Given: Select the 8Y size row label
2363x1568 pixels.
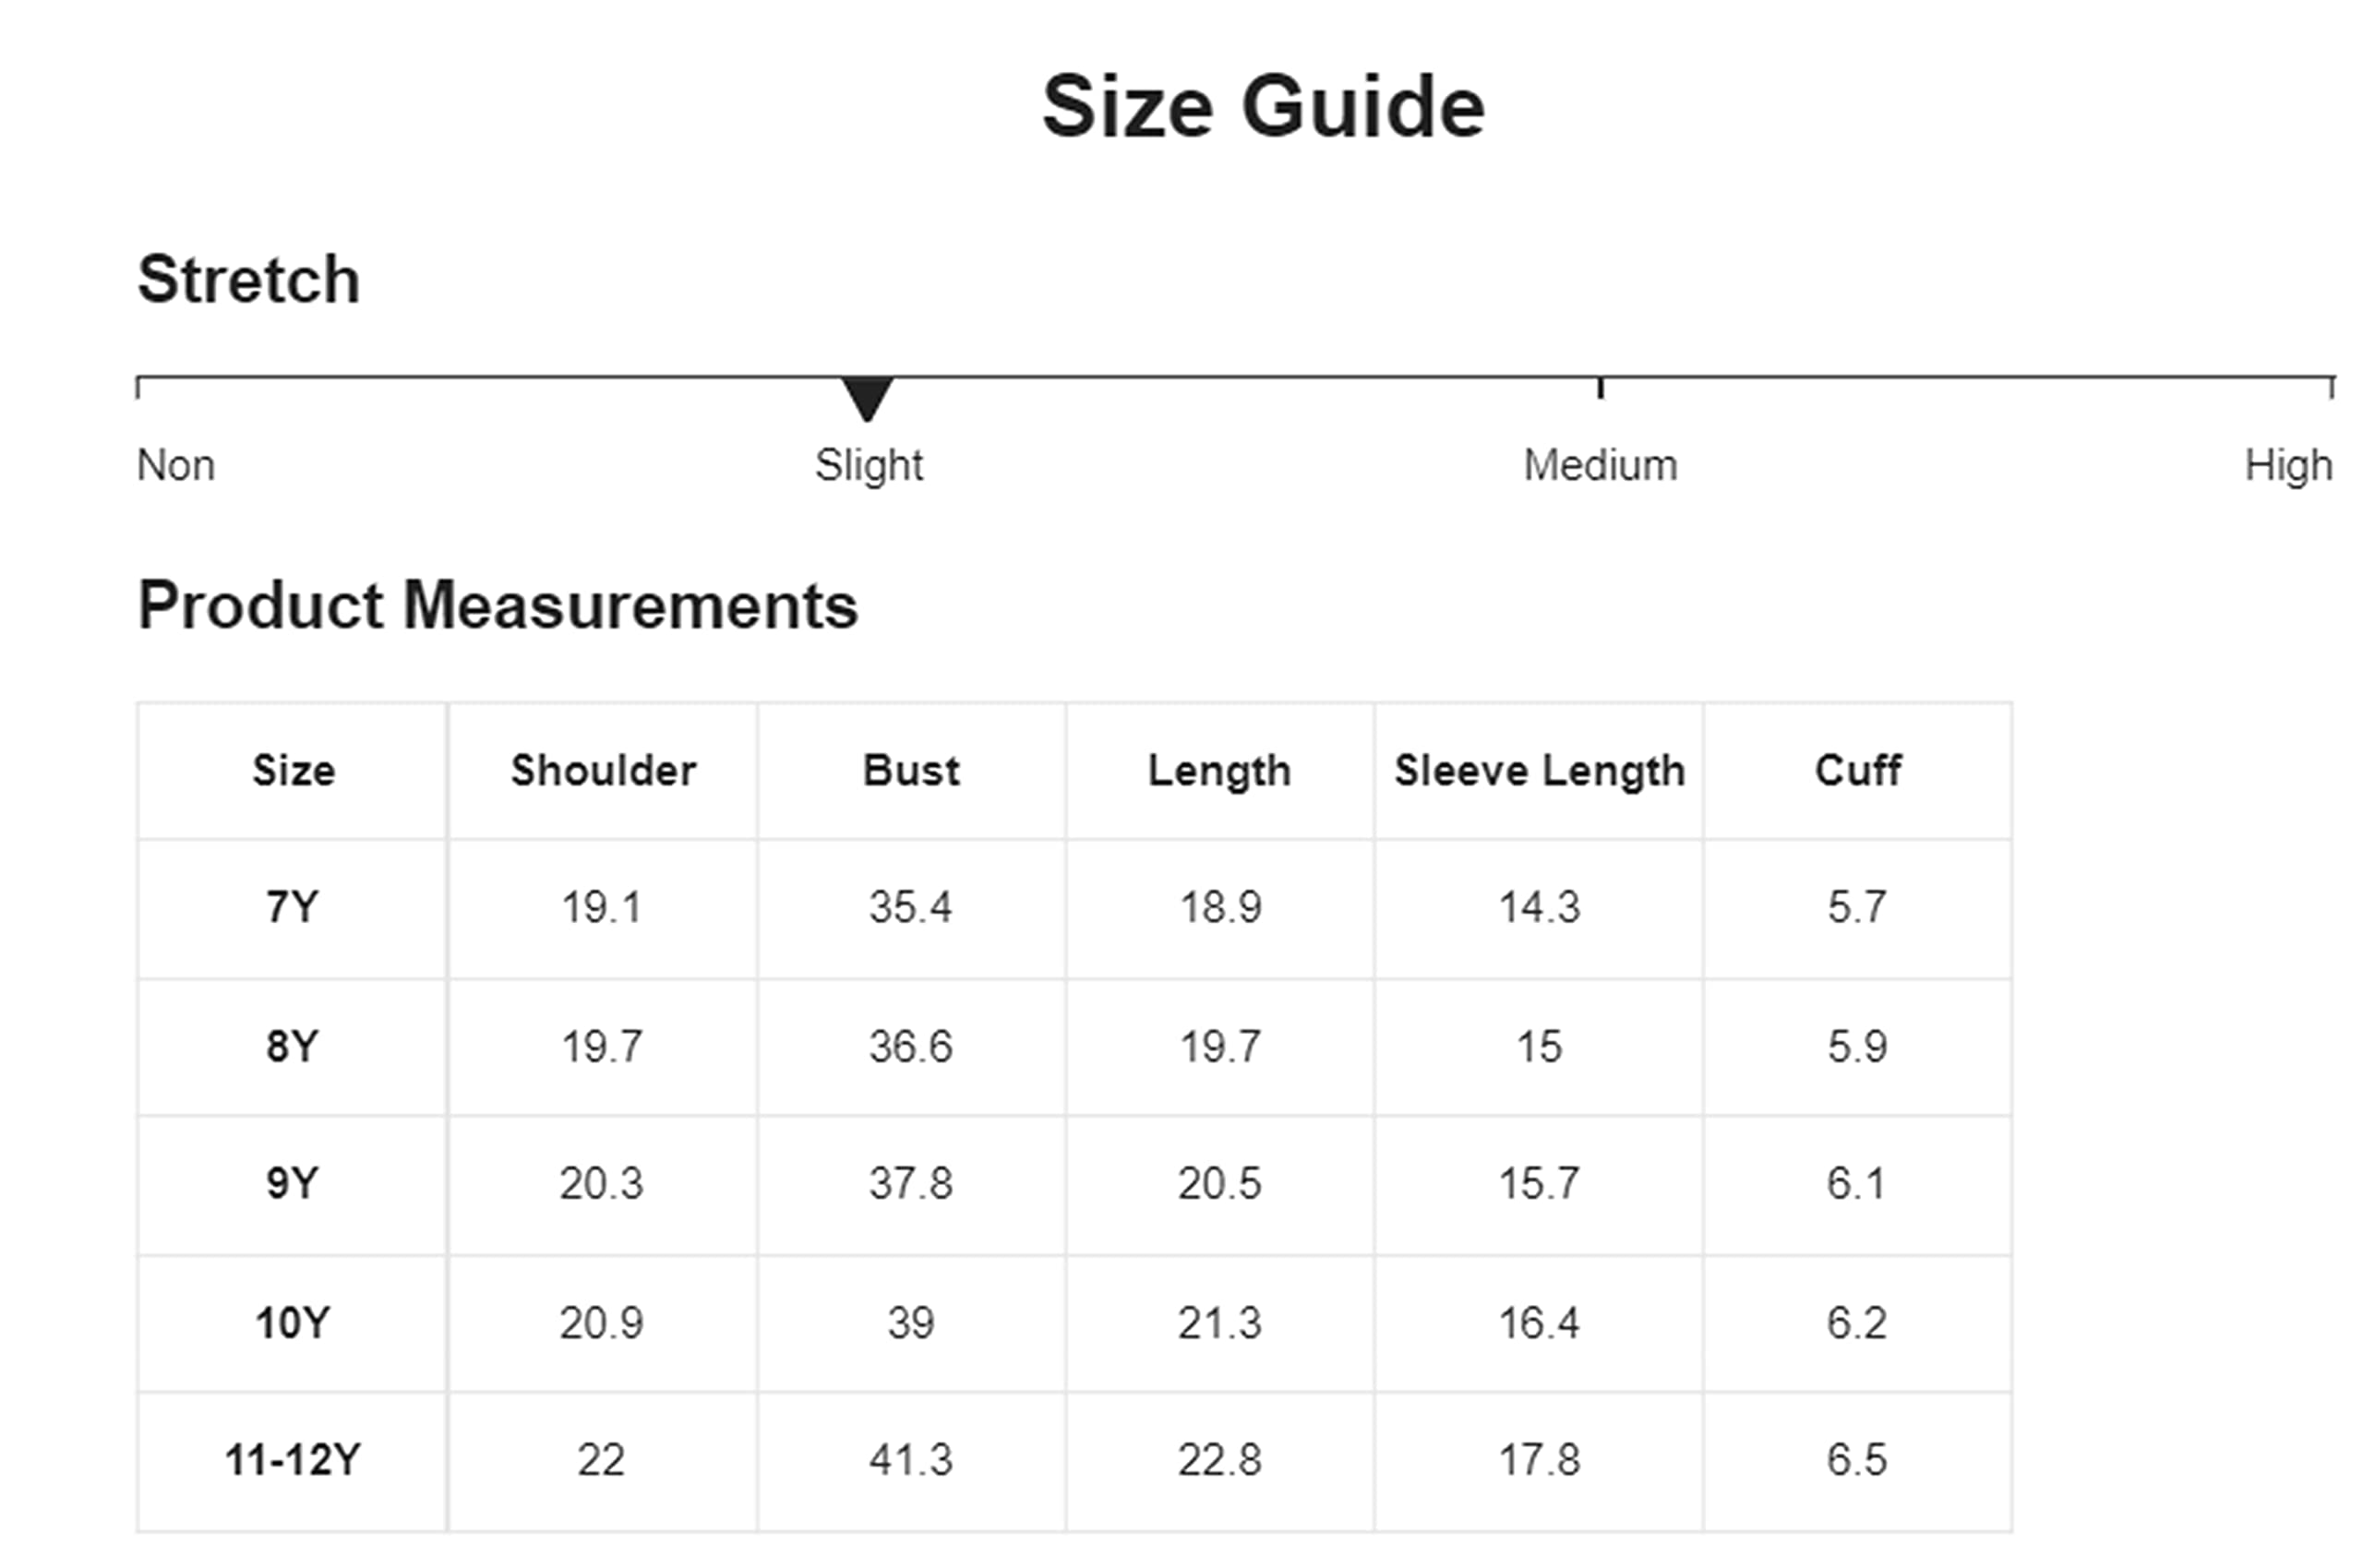Looking at the screenshot, I should (x=292, y=1047).
